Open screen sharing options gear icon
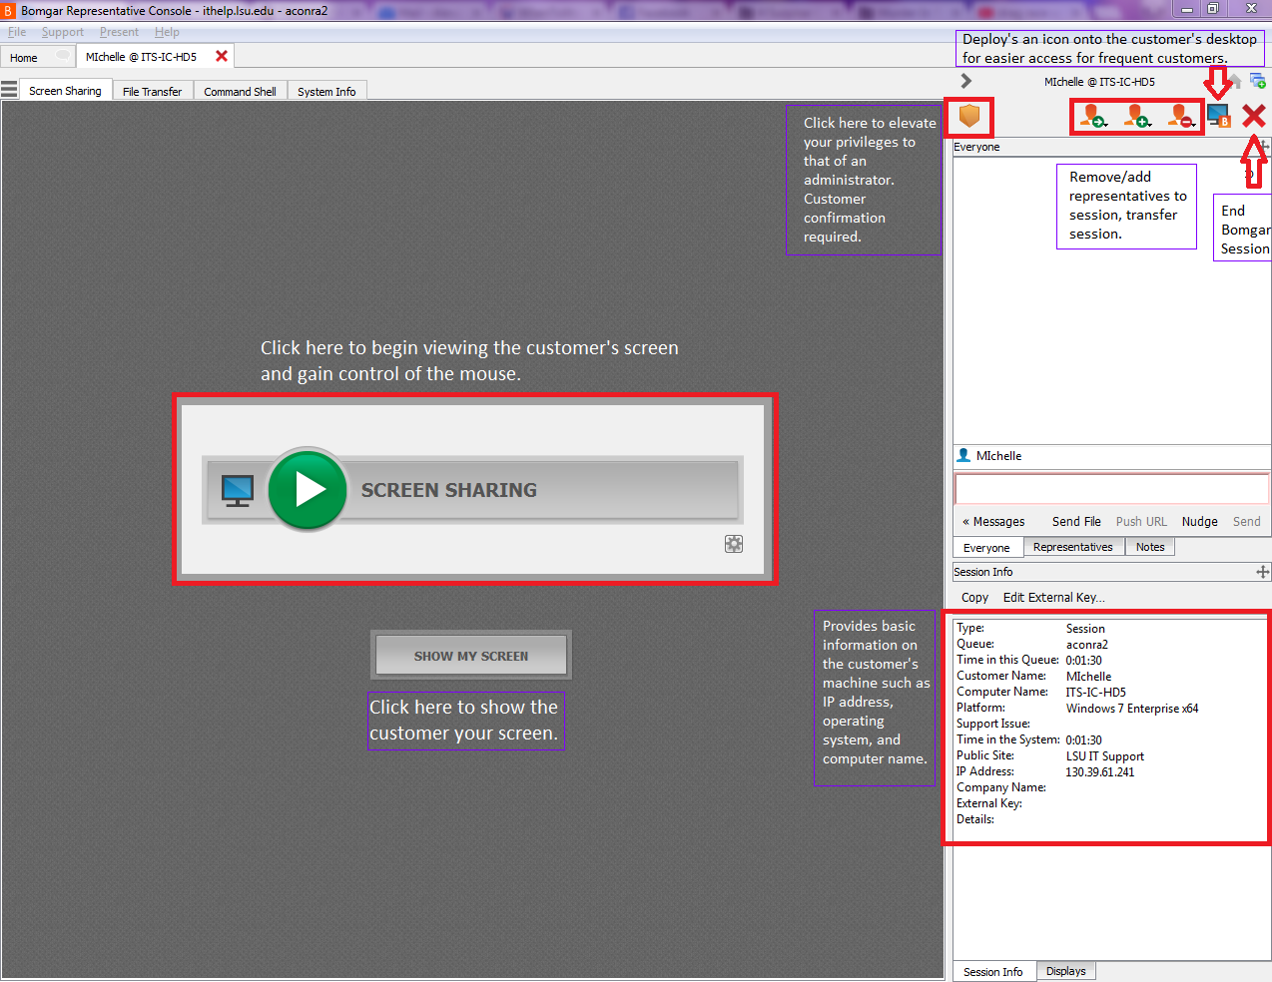Viewport: 1272px width, 982px height. 734,544
